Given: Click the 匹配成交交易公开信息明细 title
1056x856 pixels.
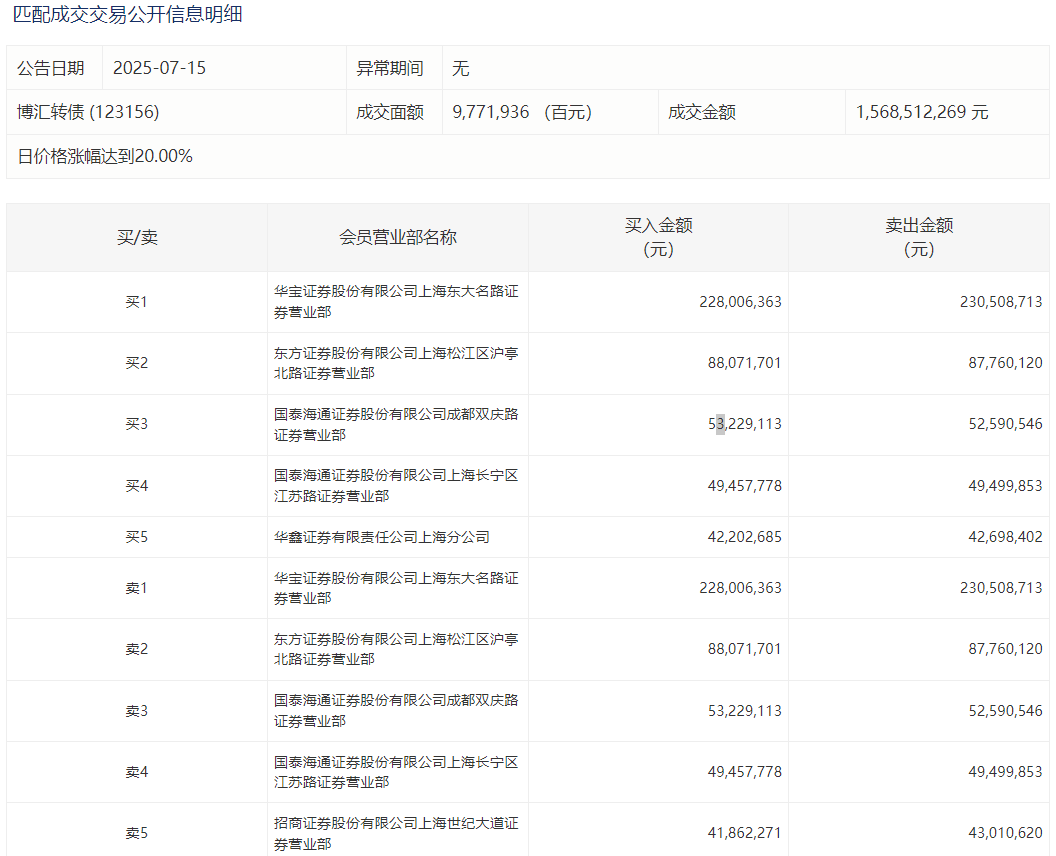Looking at the screenshot, I should tap(127, 15).
